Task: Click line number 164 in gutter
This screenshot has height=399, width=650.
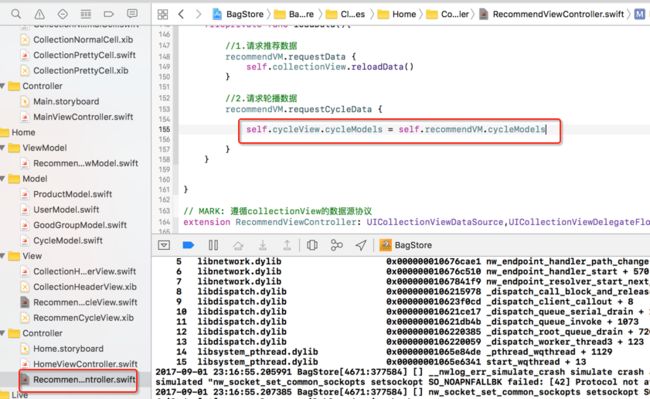Action: click(165, 222)
